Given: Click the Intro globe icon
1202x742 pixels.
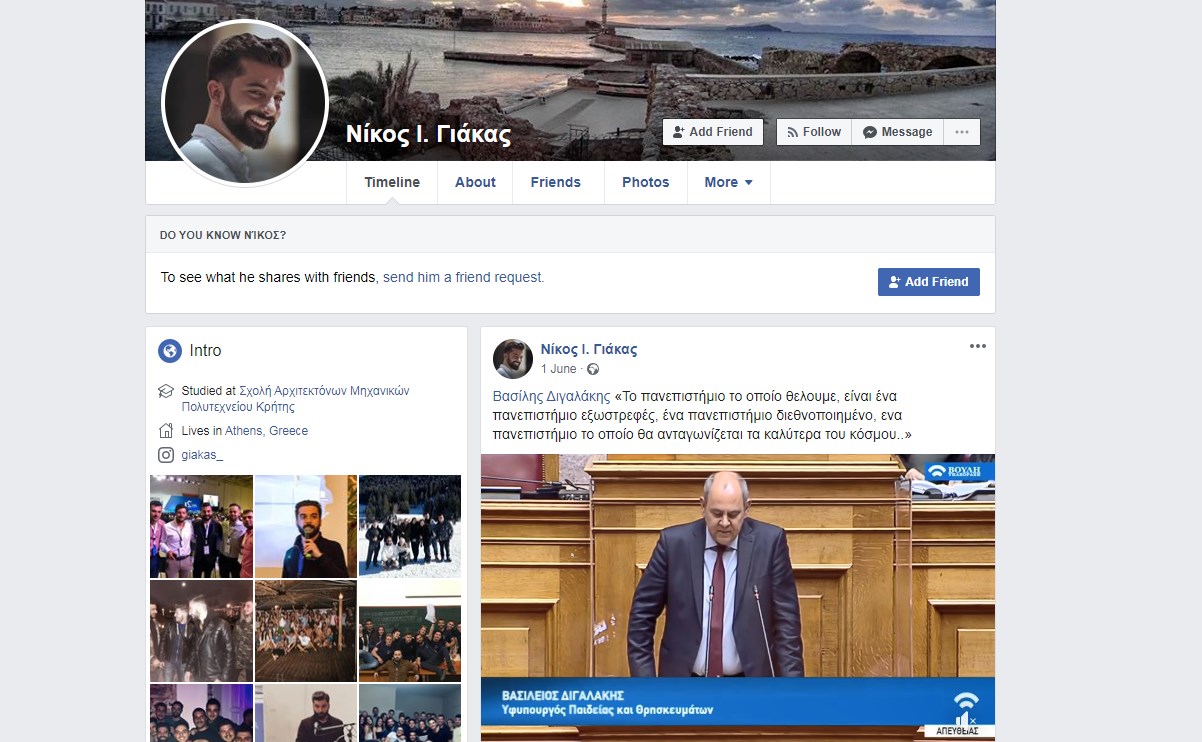Looking at the screenshot, I should click(170, 351).
